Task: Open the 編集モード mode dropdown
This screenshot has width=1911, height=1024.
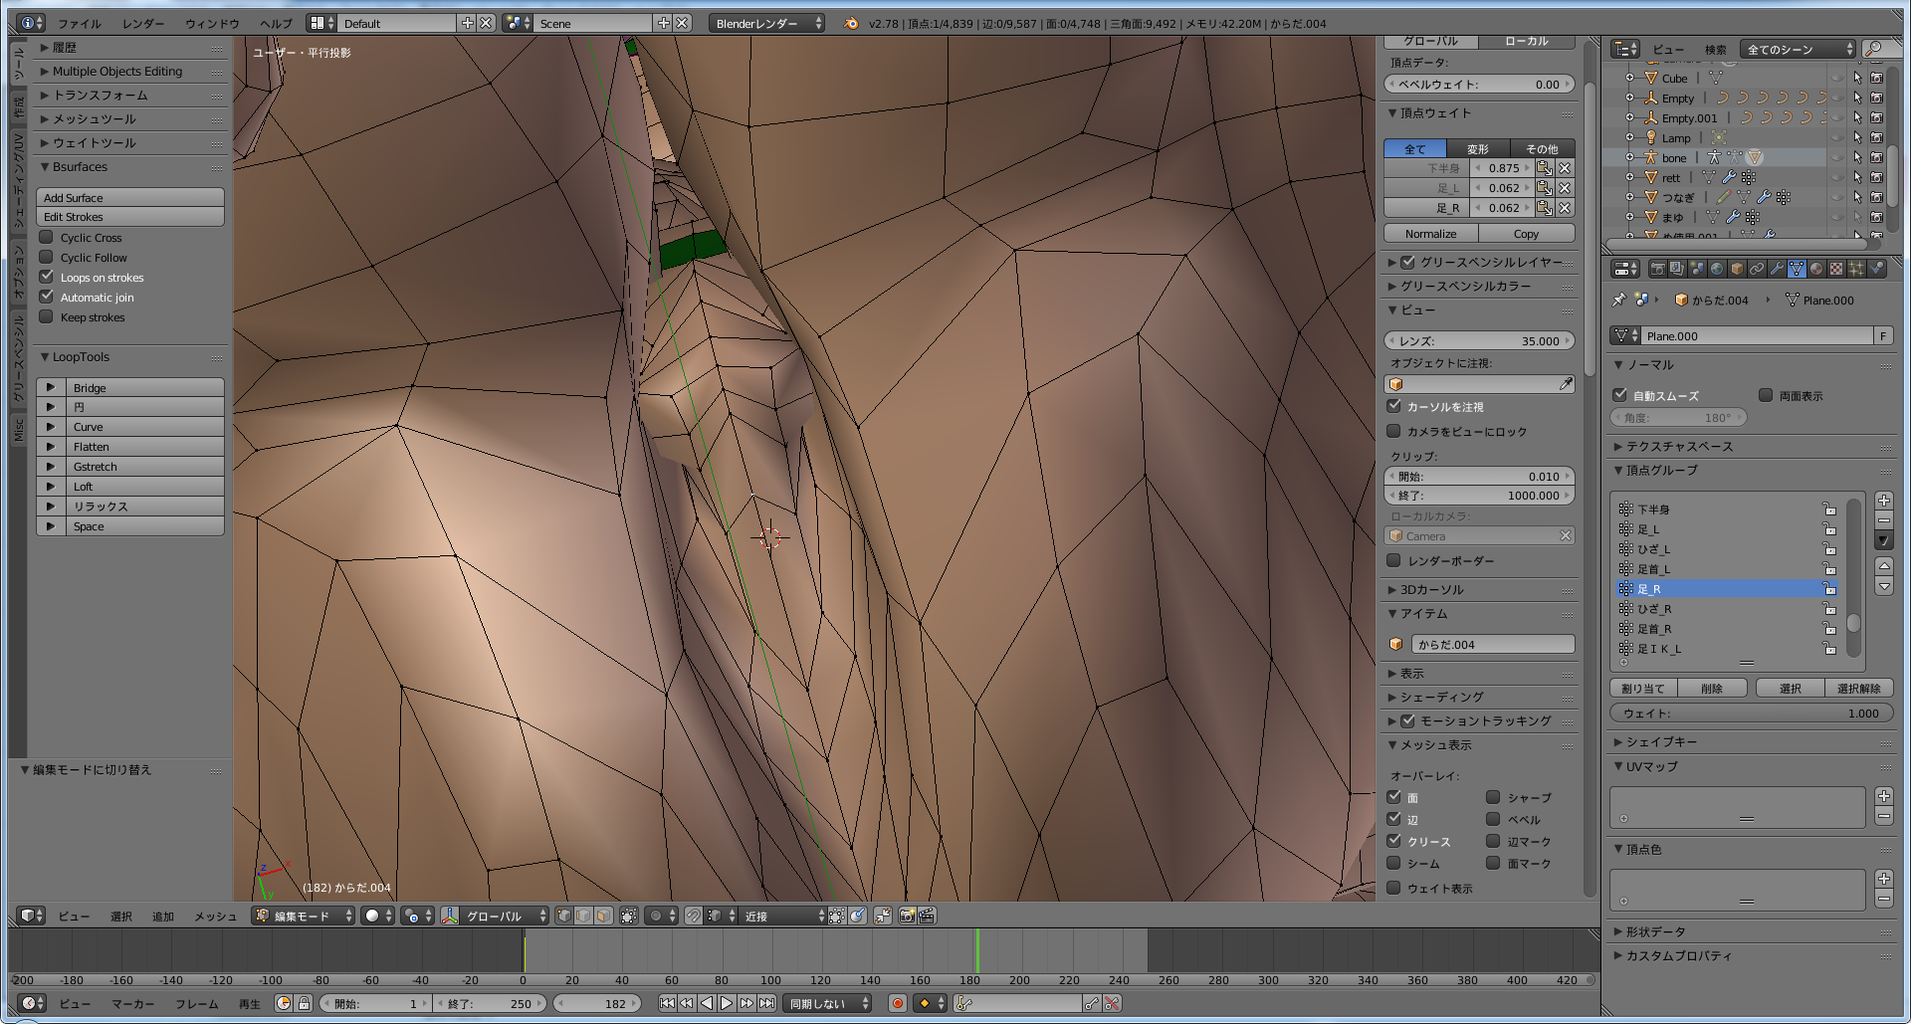Action: pyautogui.click(x=304, y=916)
